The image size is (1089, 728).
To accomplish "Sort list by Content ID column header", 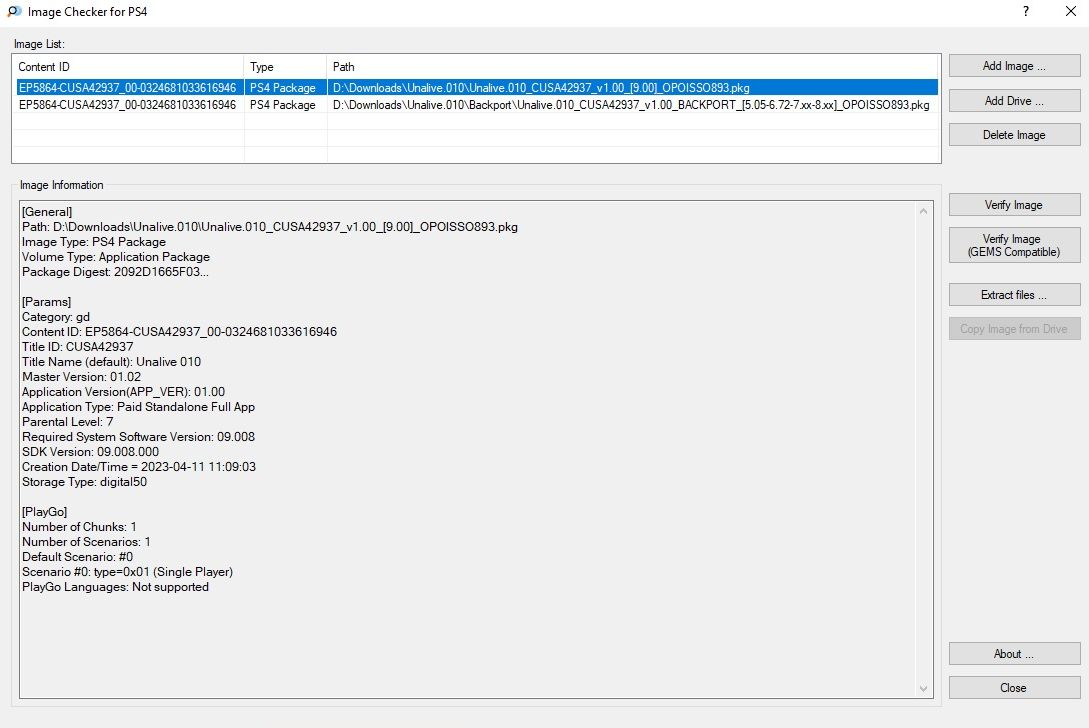I will 127,67.
